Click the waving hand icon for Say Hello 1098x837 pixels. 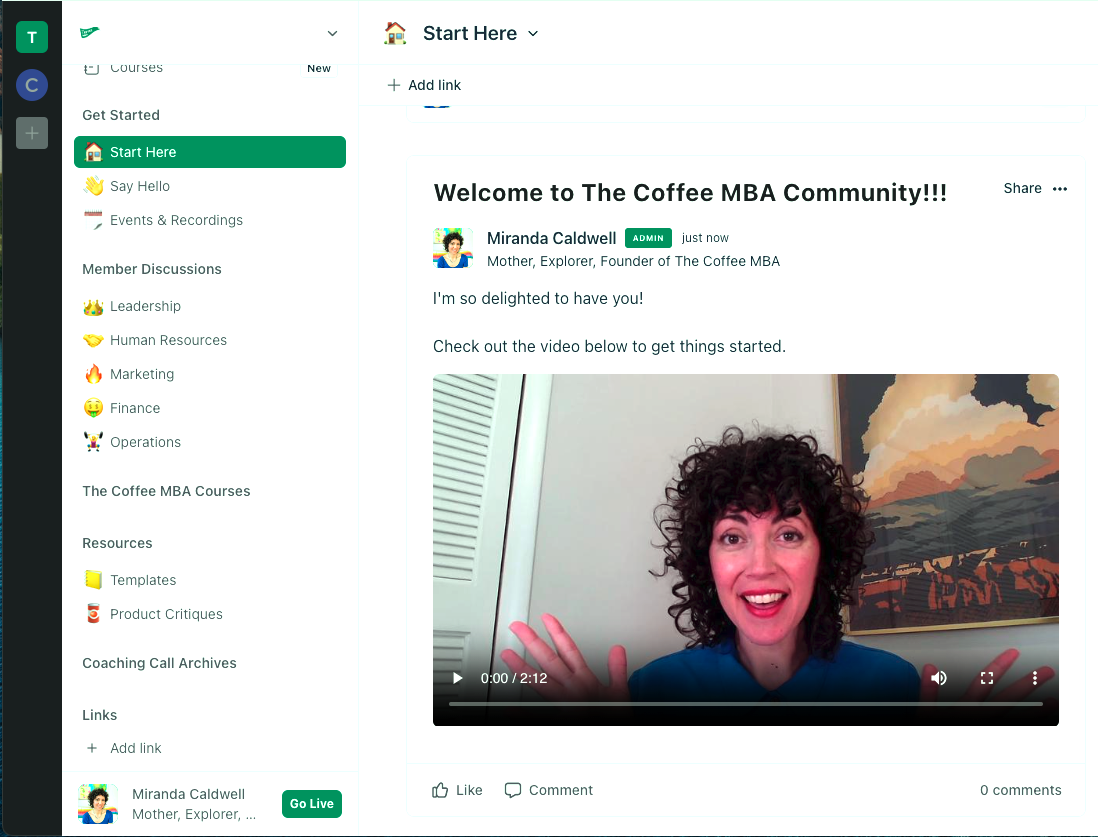93,186
